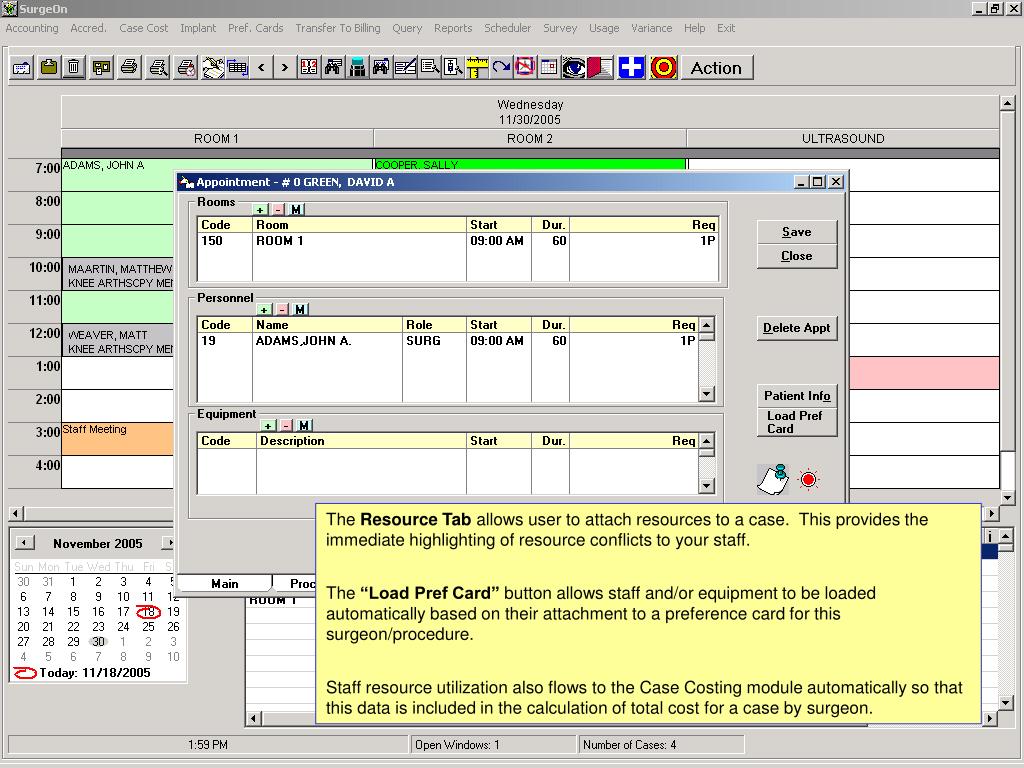Click the Action button in the toolbar

(716, 68)
